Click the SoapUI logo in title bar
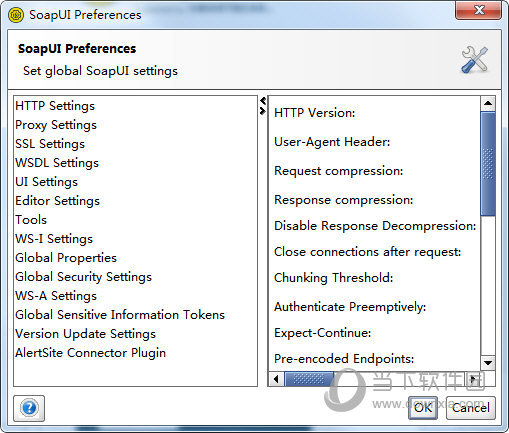The image size is (509, 433). 16,15
